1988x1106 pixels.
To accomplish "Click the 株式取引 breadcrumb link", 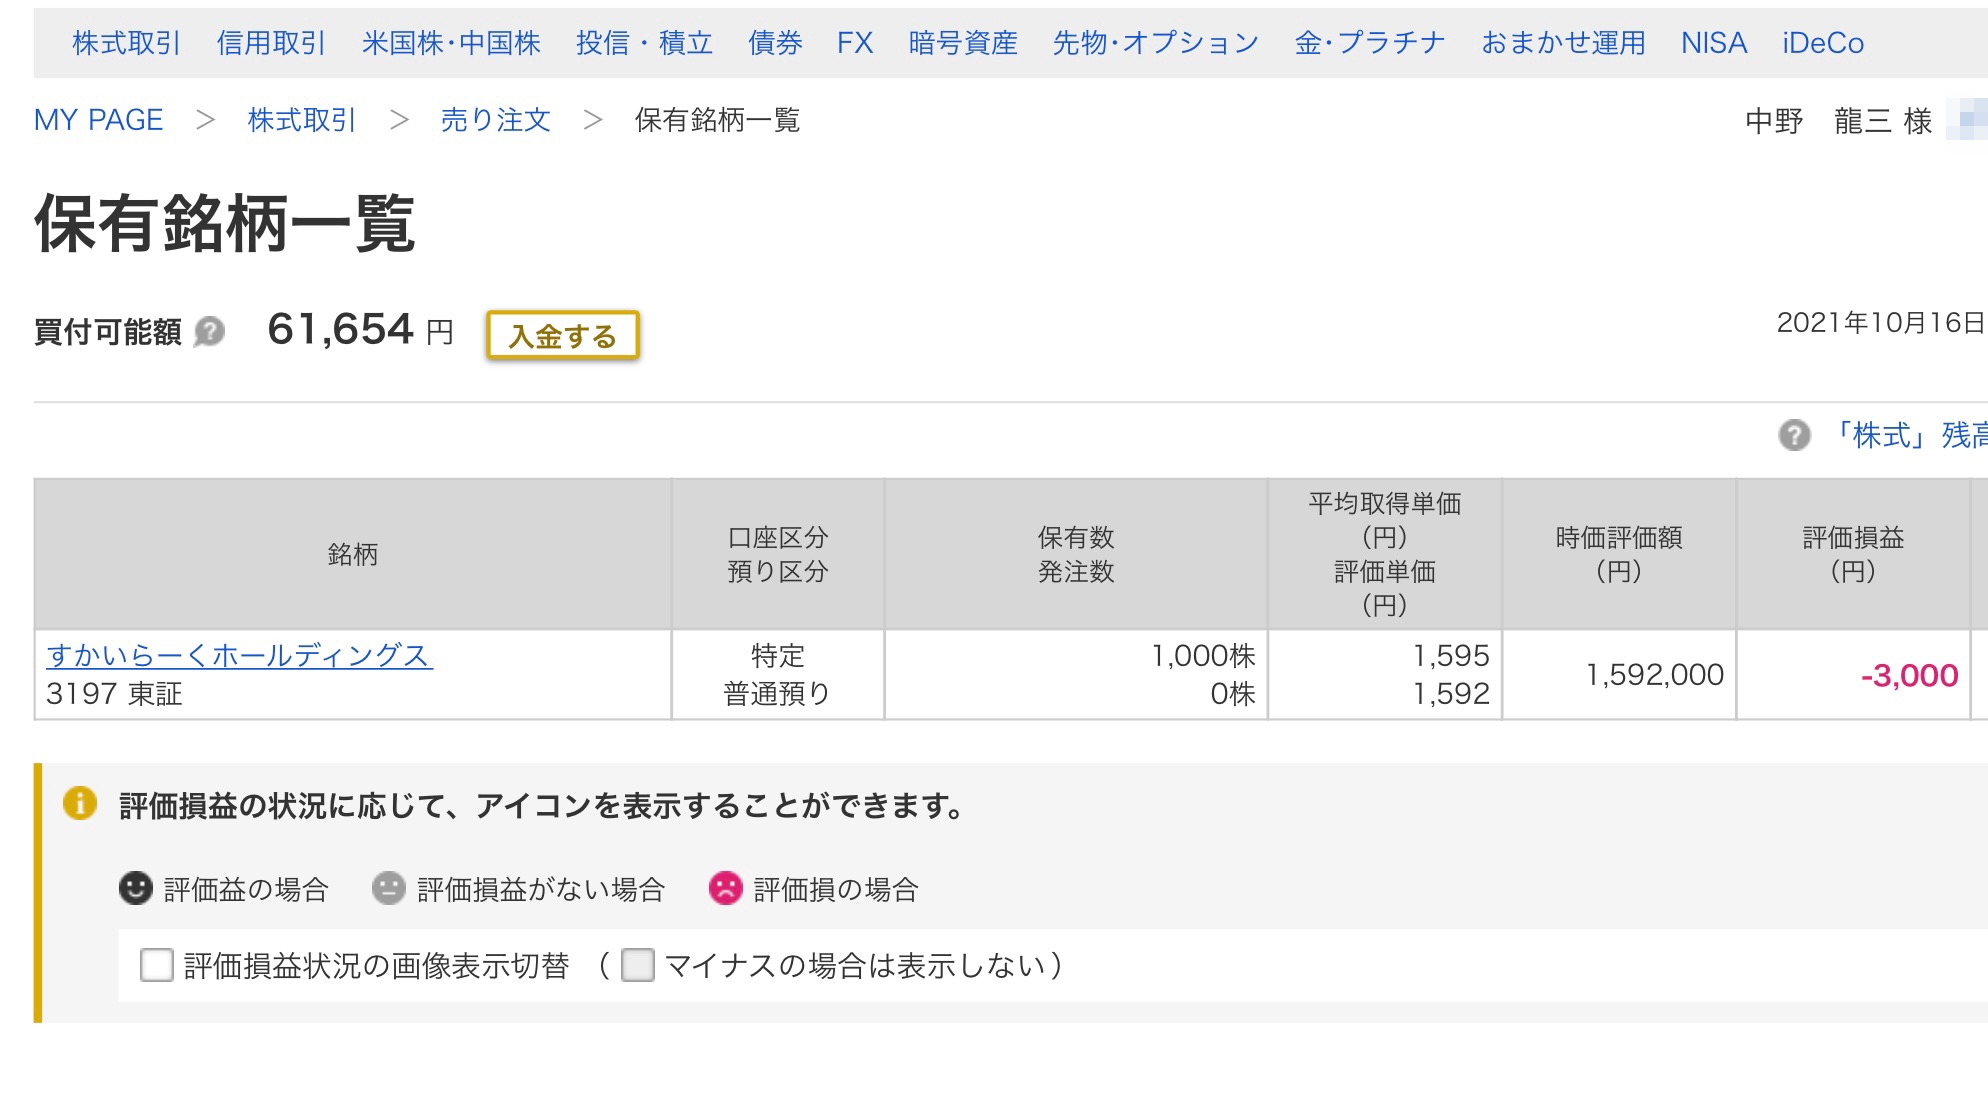I will click(301, 120).
